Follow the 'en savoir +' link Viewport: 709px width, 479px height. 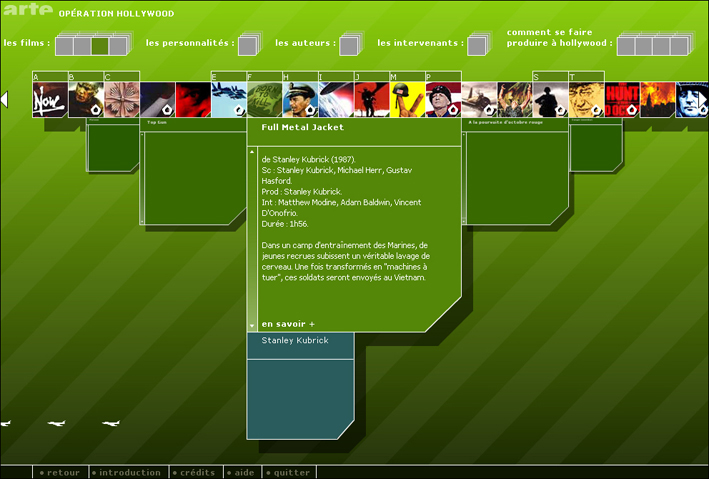(288, 324)
